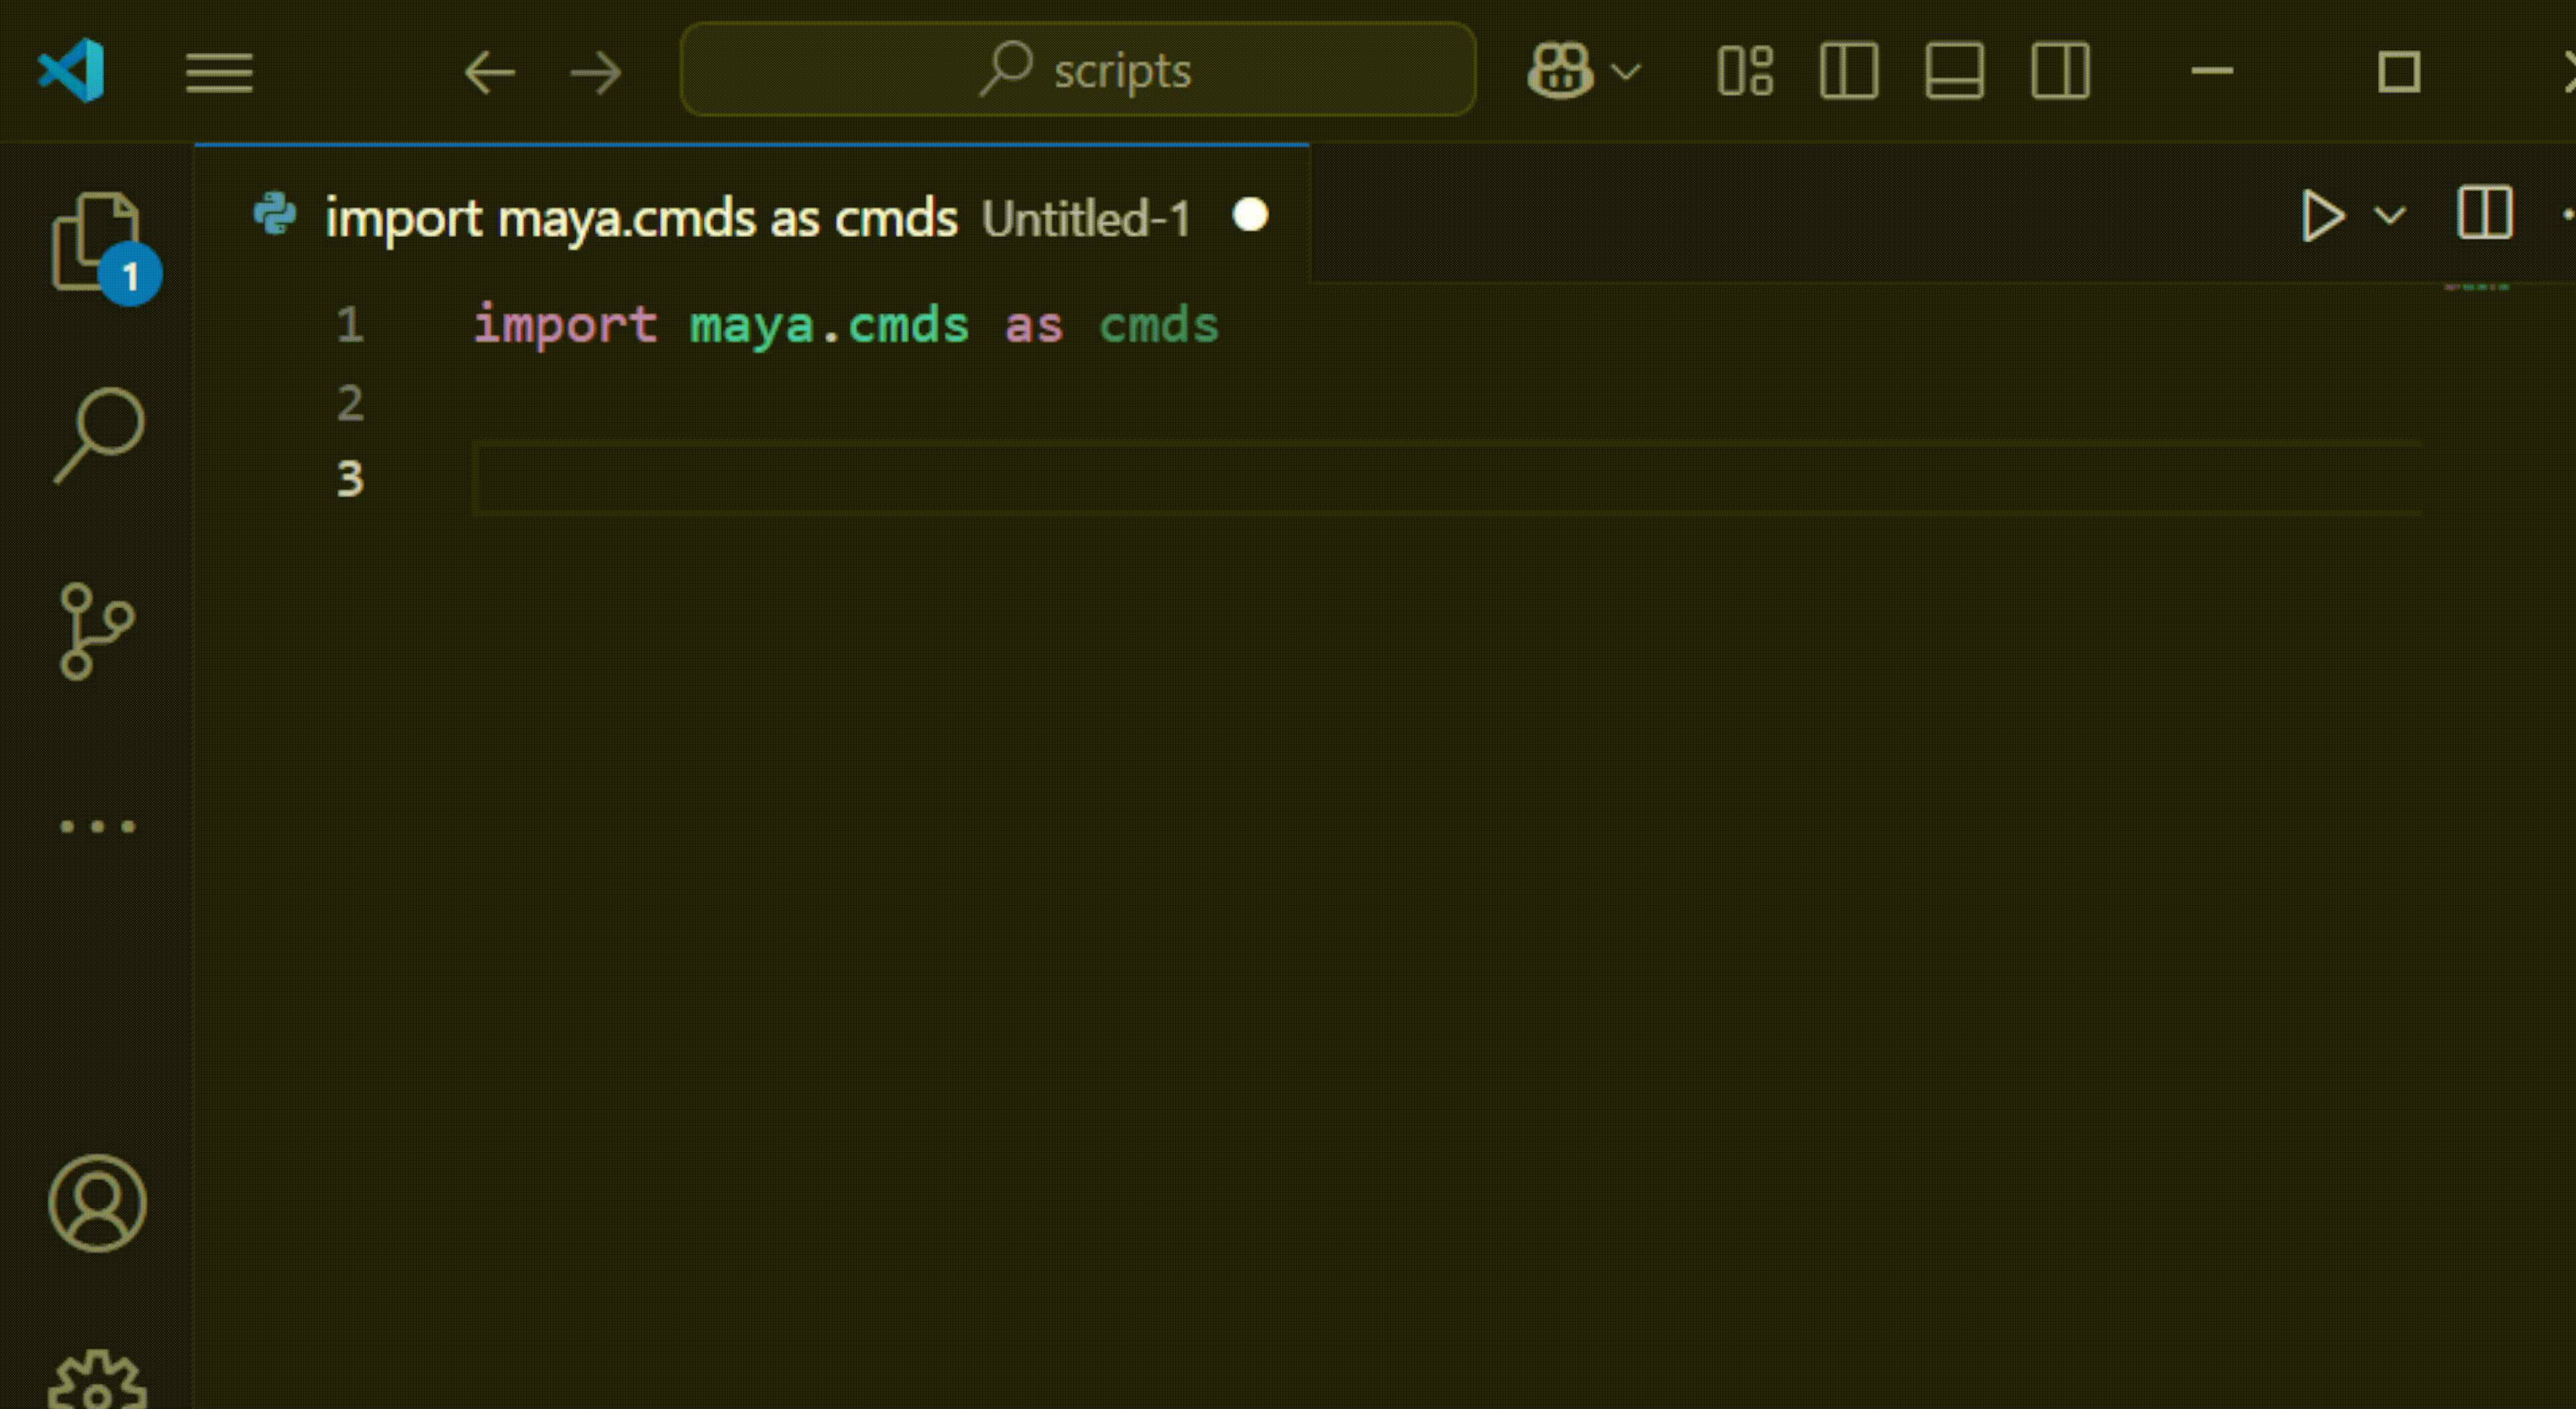Open the Explorer view in activity bar
Viewport: 2576px width, 1409px height.
(x=96, y=241)
